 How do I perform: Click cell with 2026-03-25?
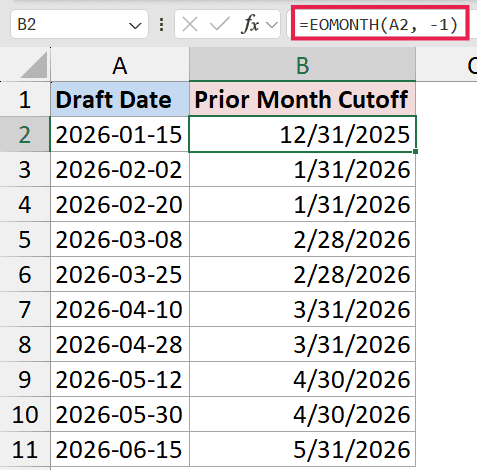point(120,274)
